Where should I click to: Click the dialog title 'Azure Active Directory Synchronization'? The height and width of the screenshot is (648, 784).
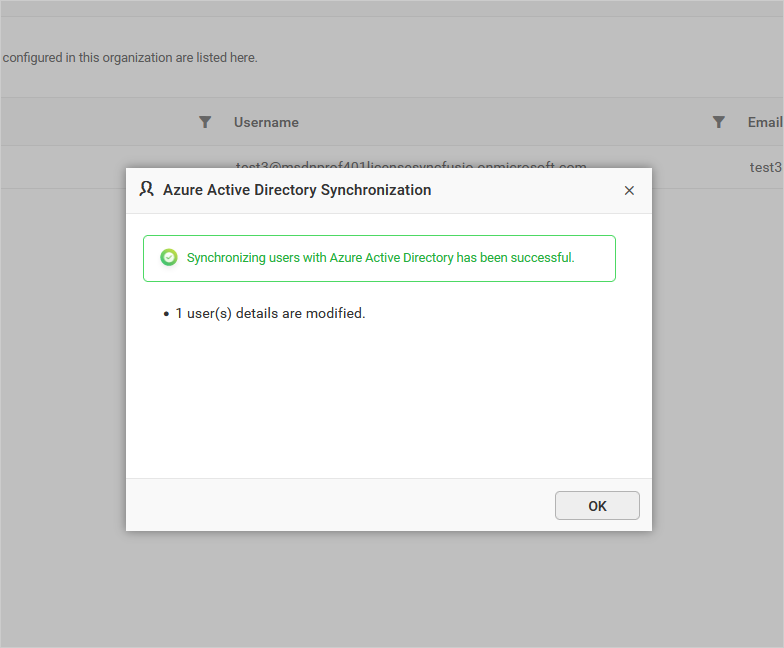coord(297,190)
